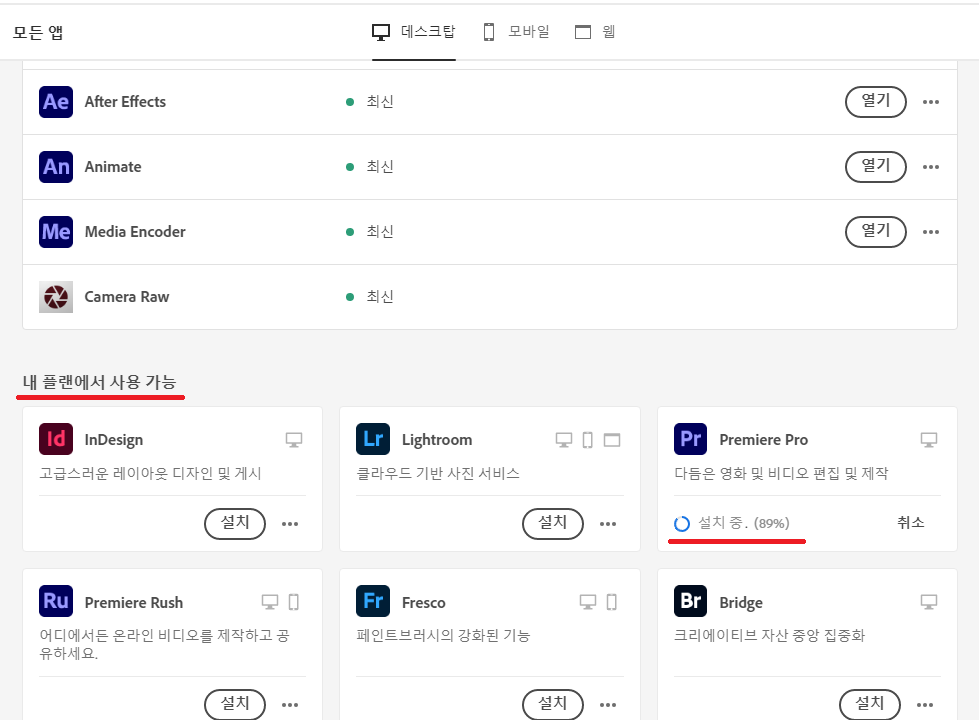Click the After Effects app icon
This screenshot has height=720, width=979.
[x=56, y=102]
